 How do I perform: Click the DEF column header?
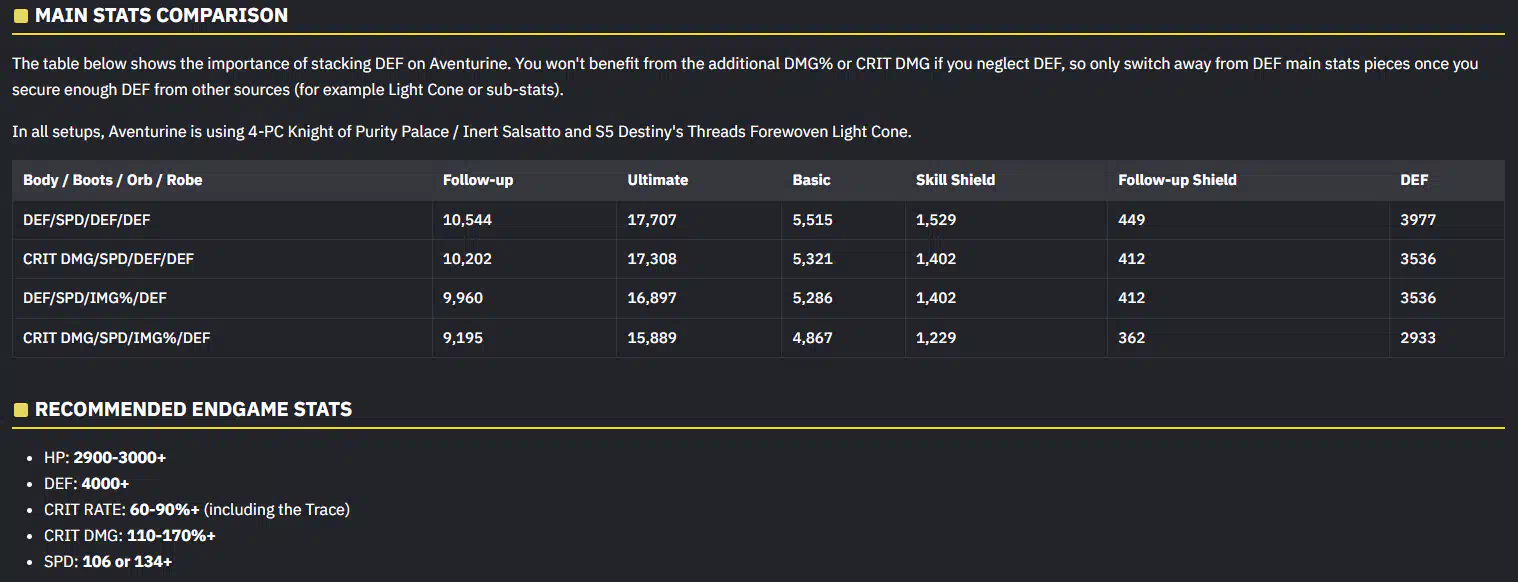pyautogui.click(x=1414, y=180)
